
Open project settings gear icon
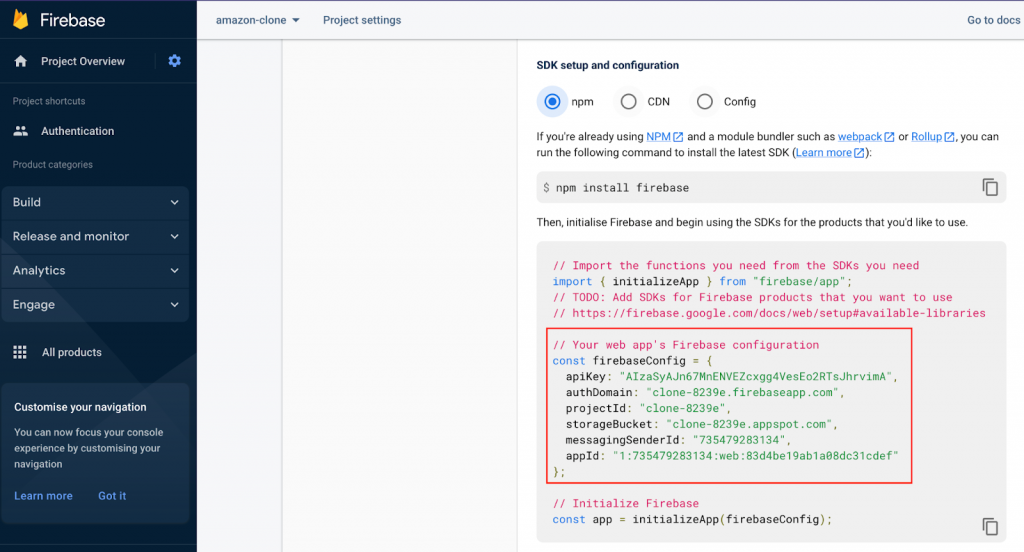pyautogui.click(x=174, y=61)
